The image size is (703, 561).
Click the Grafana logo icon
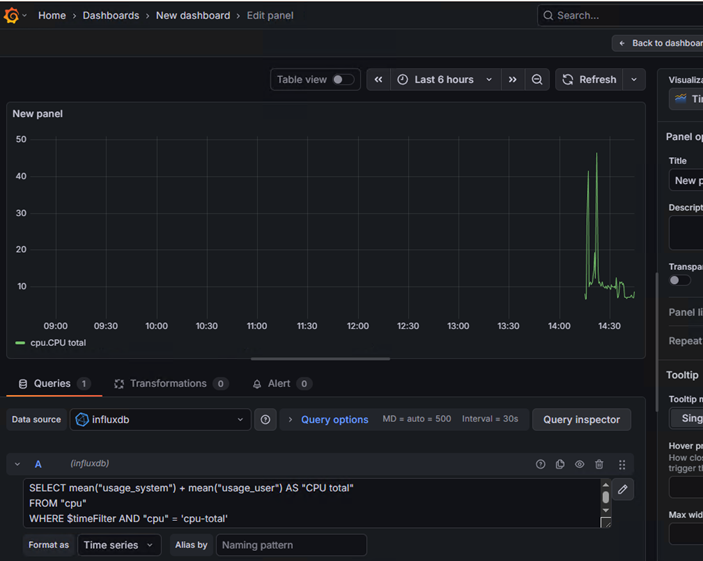click(12, 15)
